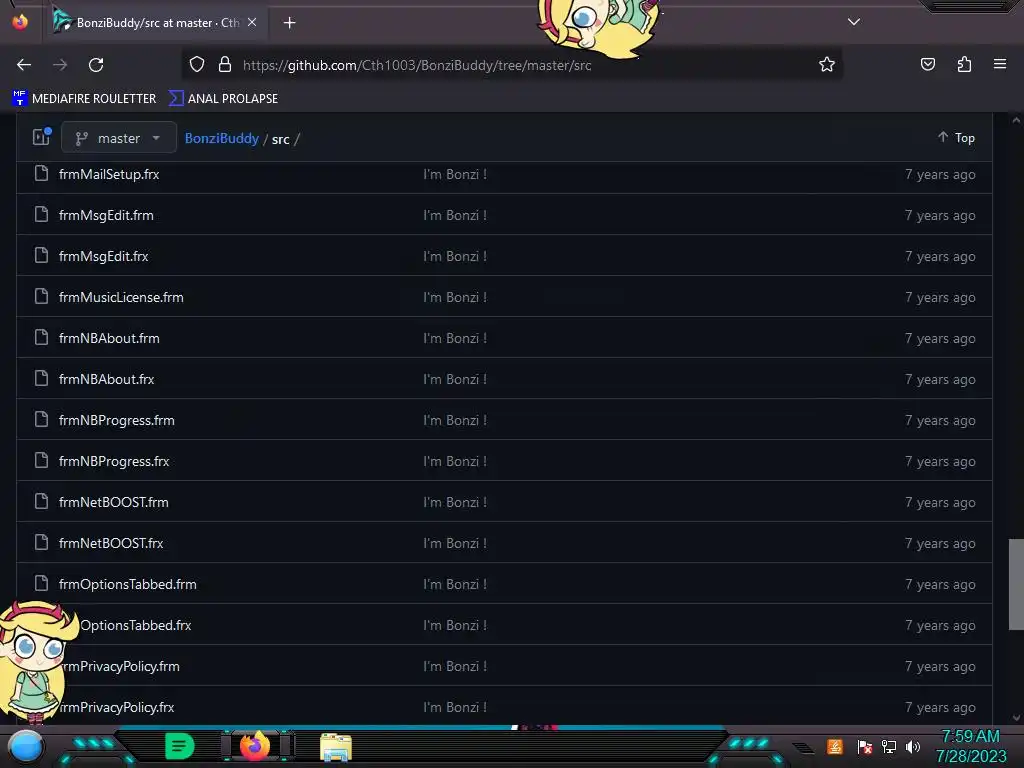Image resolution: width=1024 pixels, height=768 pixels.
Task: Click scrollbar up arrow
Action: [x=1016, y=120]
